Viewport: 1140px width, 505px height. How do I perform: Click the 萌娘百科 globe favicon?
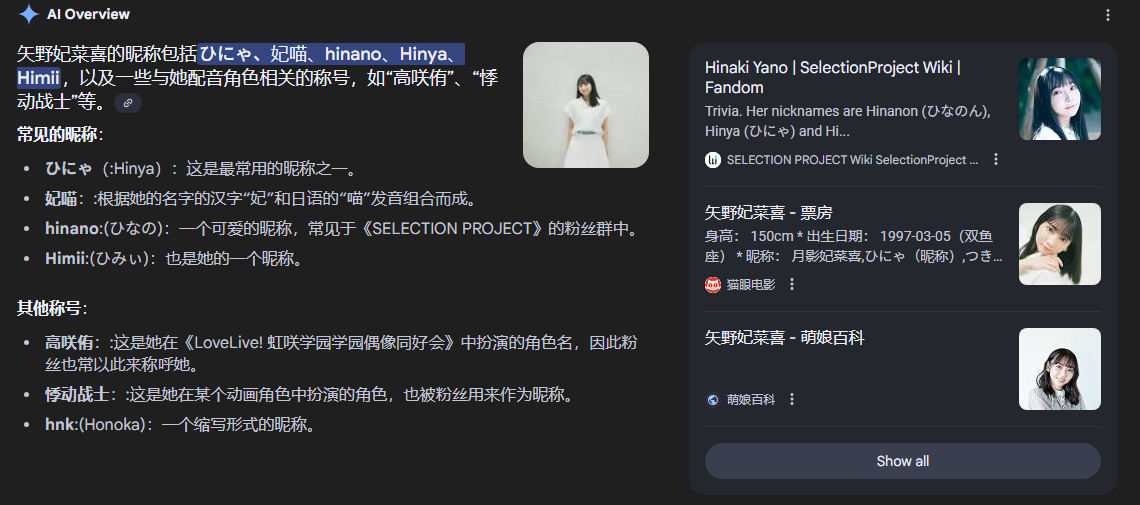(712, 399)
